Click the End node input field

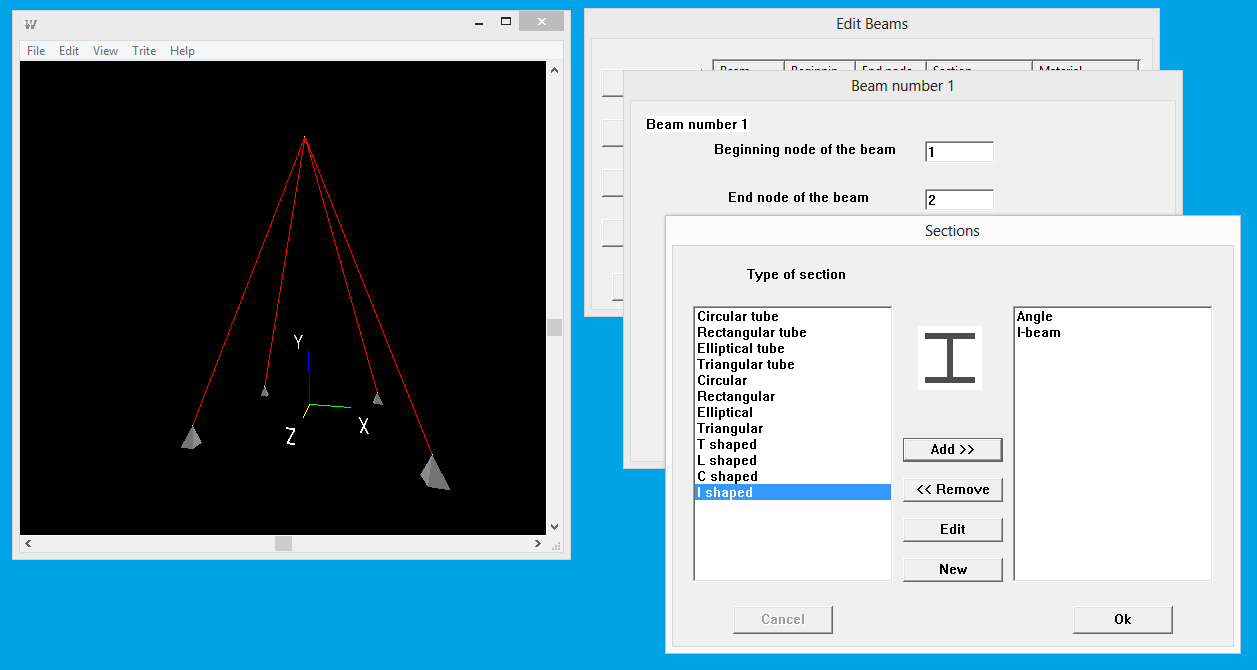[x=959, y=200]
